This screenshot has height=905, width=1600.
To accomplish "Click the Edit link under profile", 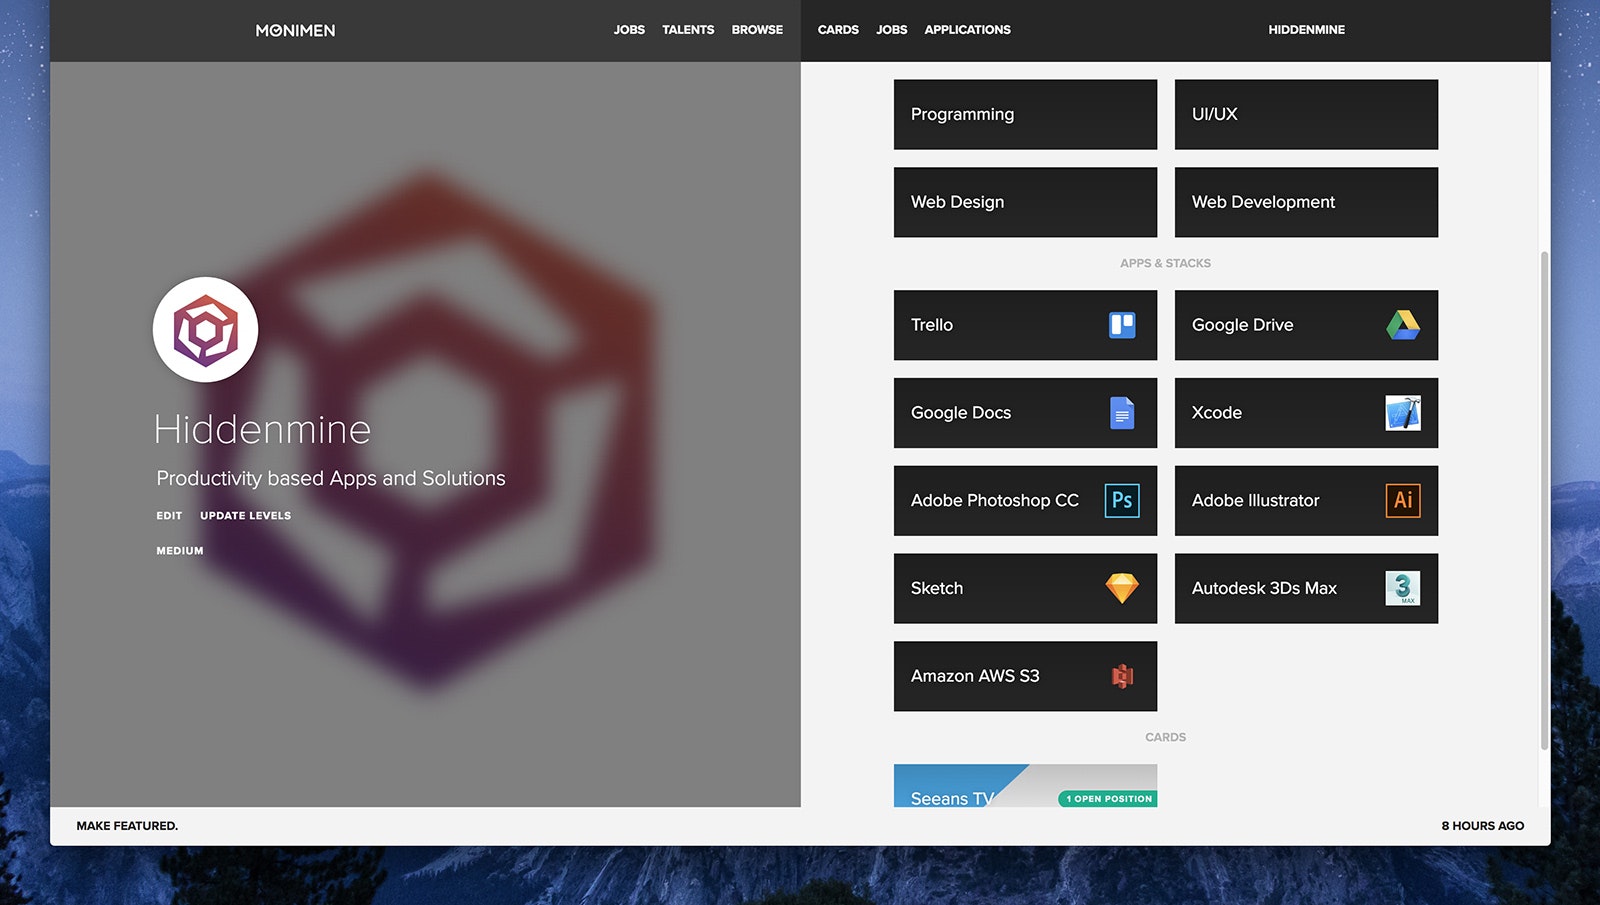I will (x=169, y=516).
